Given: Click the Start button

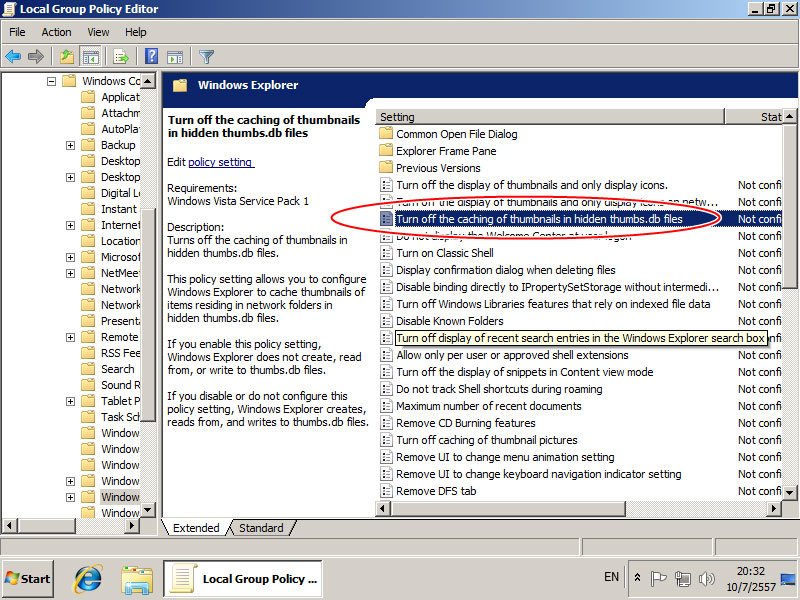Looking at the screenshot, I should coord(28,579).
